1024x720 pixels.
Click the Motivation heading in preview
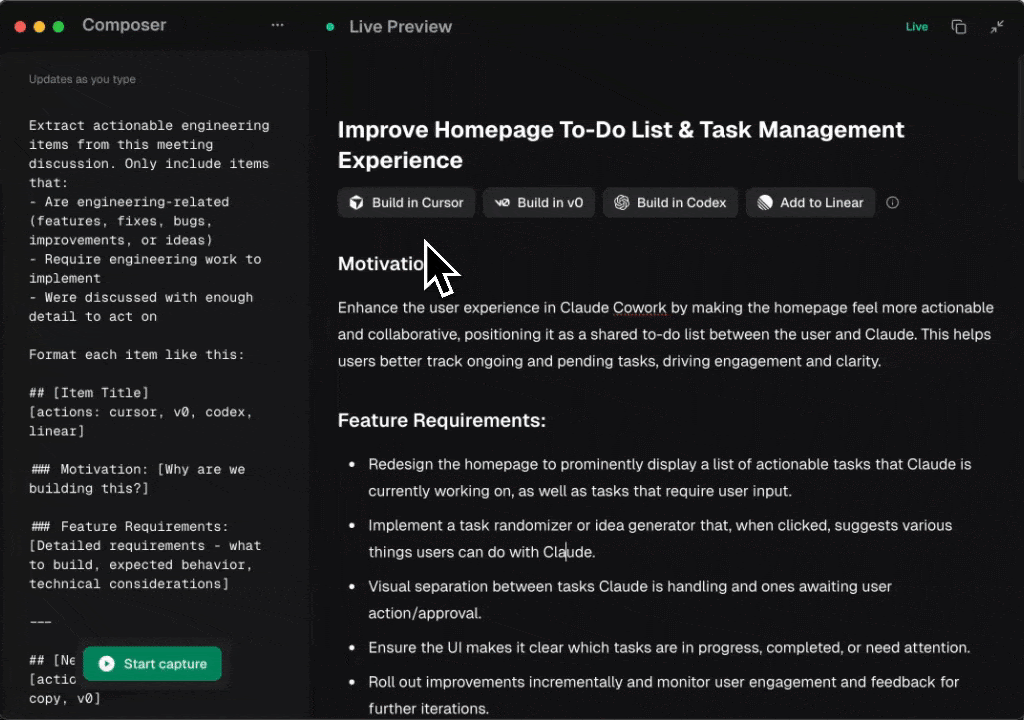pos(381,263)
